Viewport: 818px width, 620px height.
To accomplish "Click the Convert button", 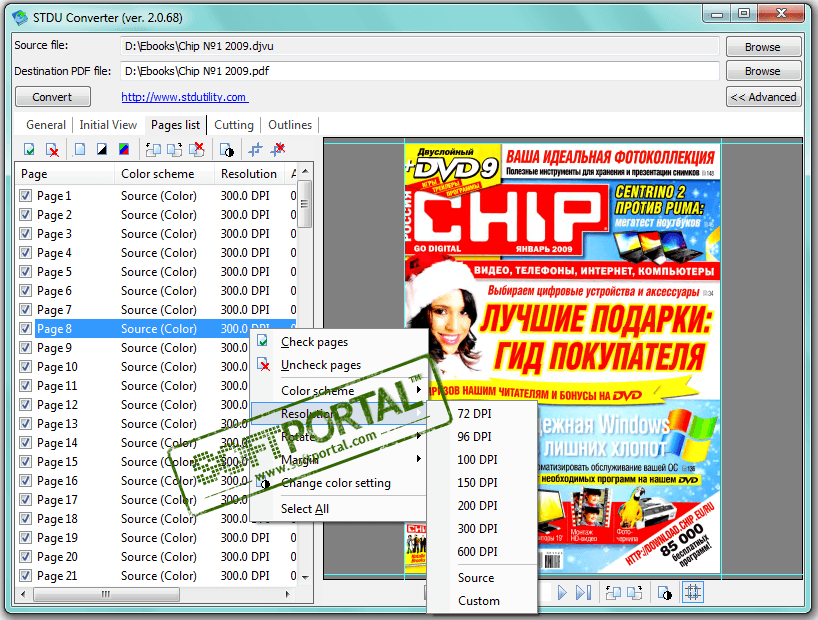I will 53,97.
